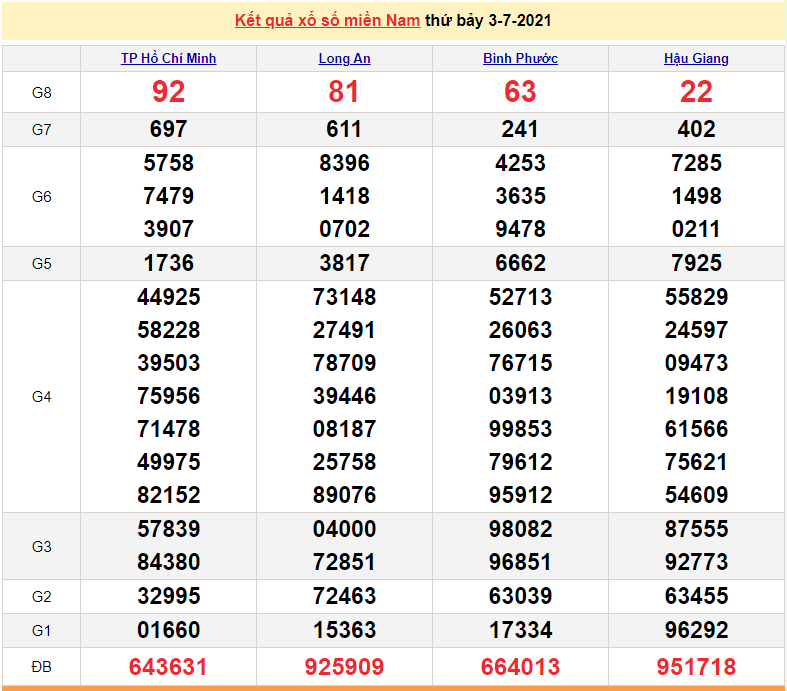This screenshot has height=691, width=787.
Task: Select special prize number 925909
Action: point(344,667)
